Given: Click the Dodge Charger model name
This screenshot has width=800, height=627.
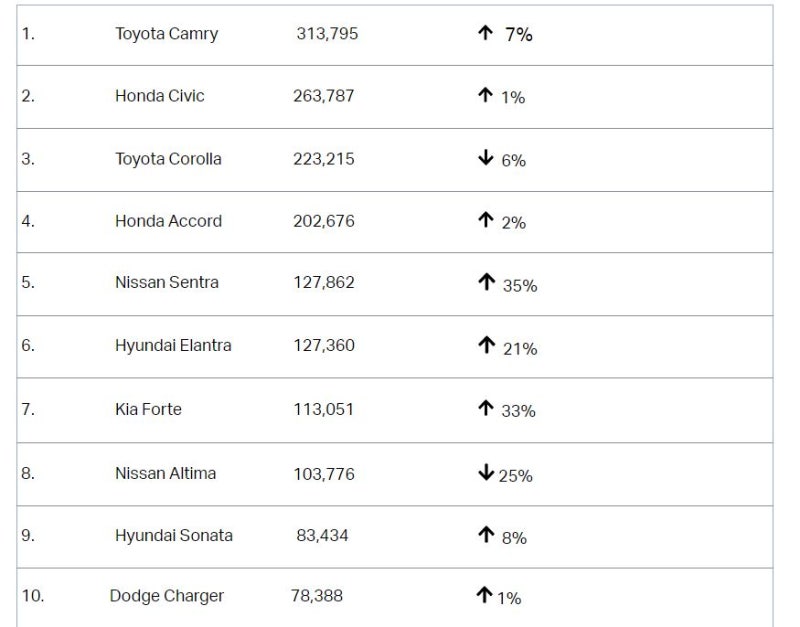Looking at the screenshot, I should pyautogui.click(x=166, y=596).
